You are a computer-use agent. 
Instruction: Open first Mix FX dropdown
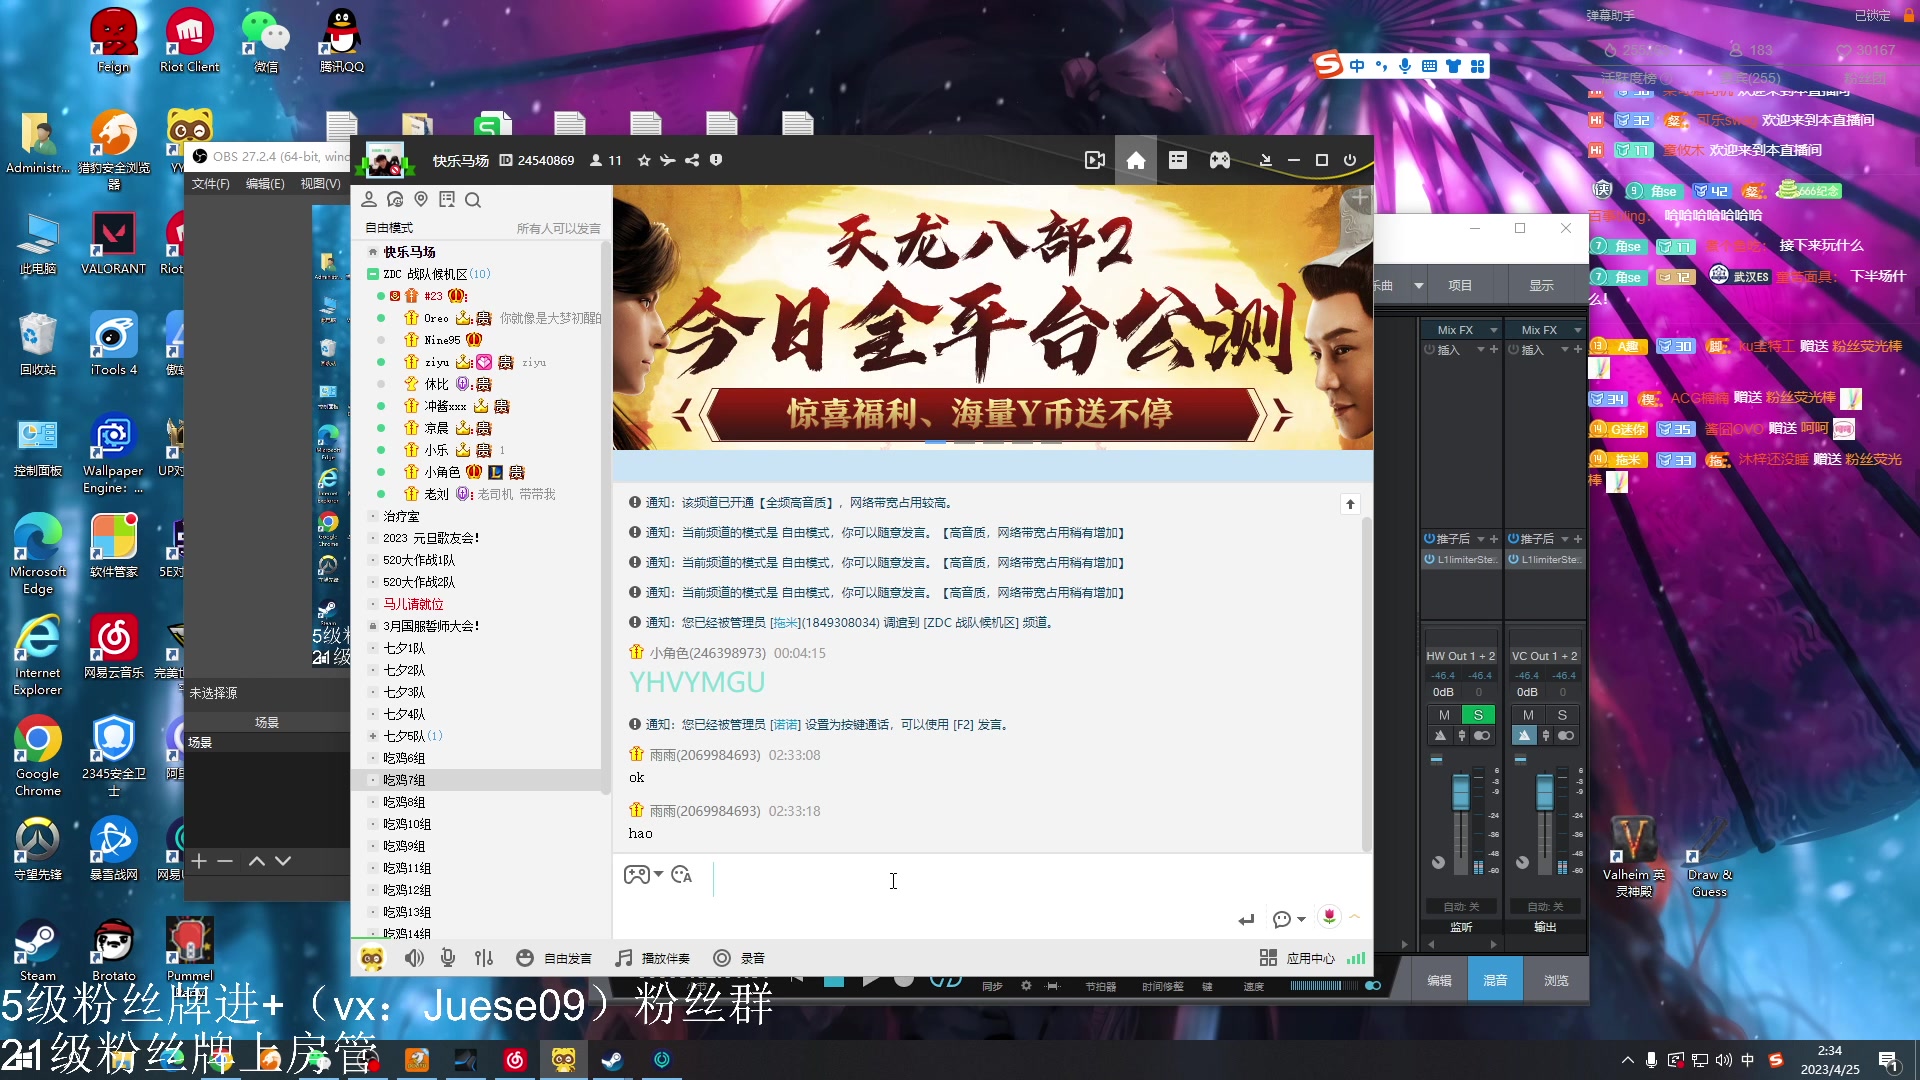coord(1494,330)
